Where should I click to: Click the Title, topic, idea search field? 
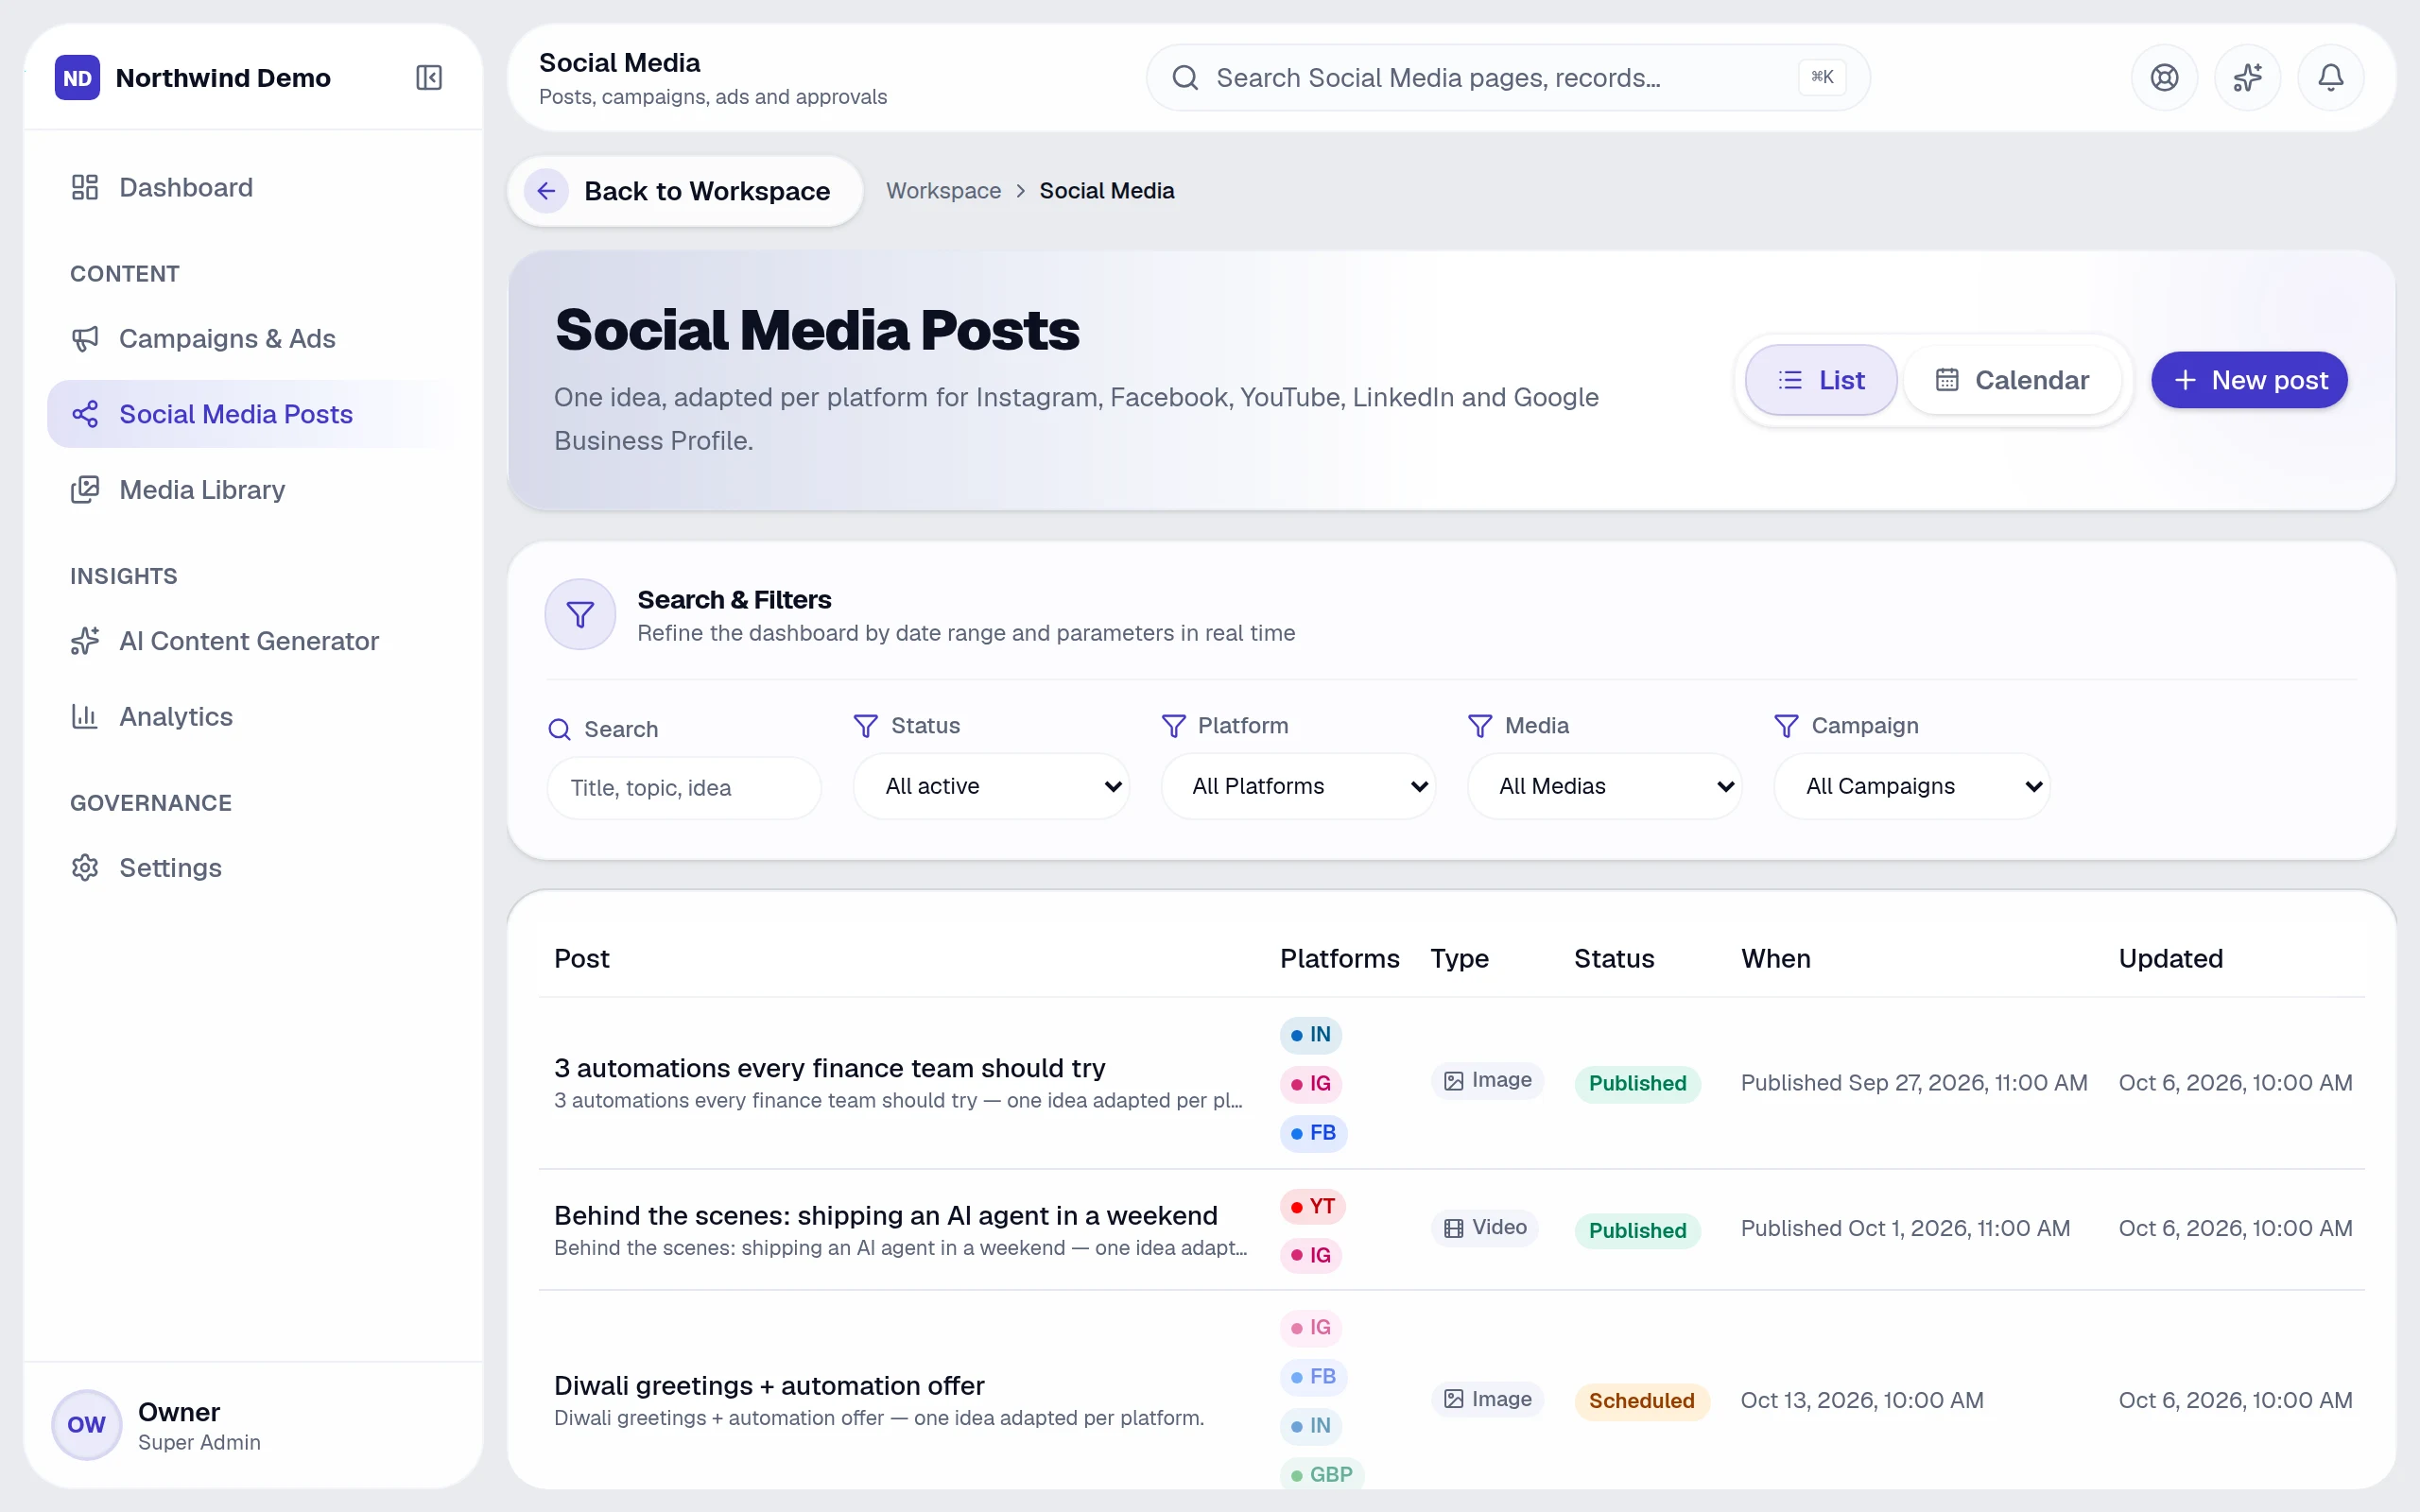tap(684, 788)
